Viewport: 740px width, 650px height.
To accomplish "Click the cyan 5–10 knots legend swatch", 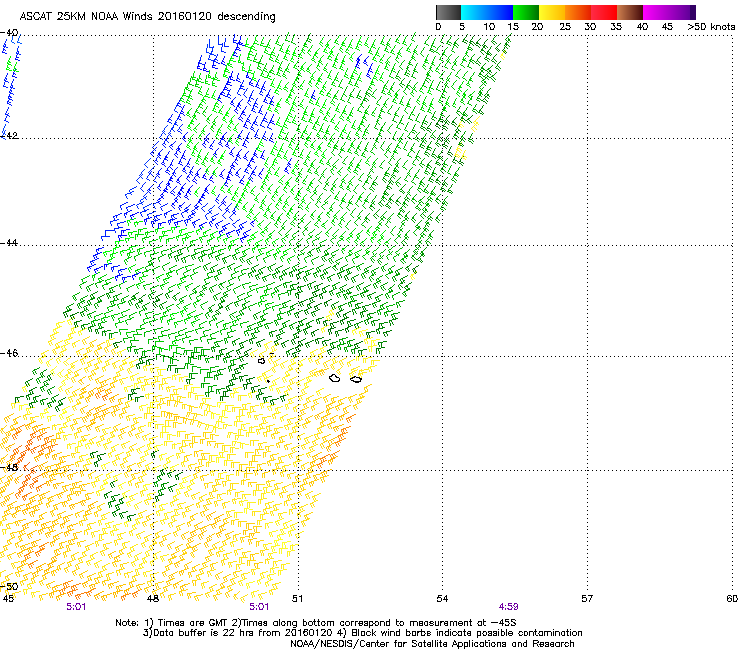I will coord(474,12).
